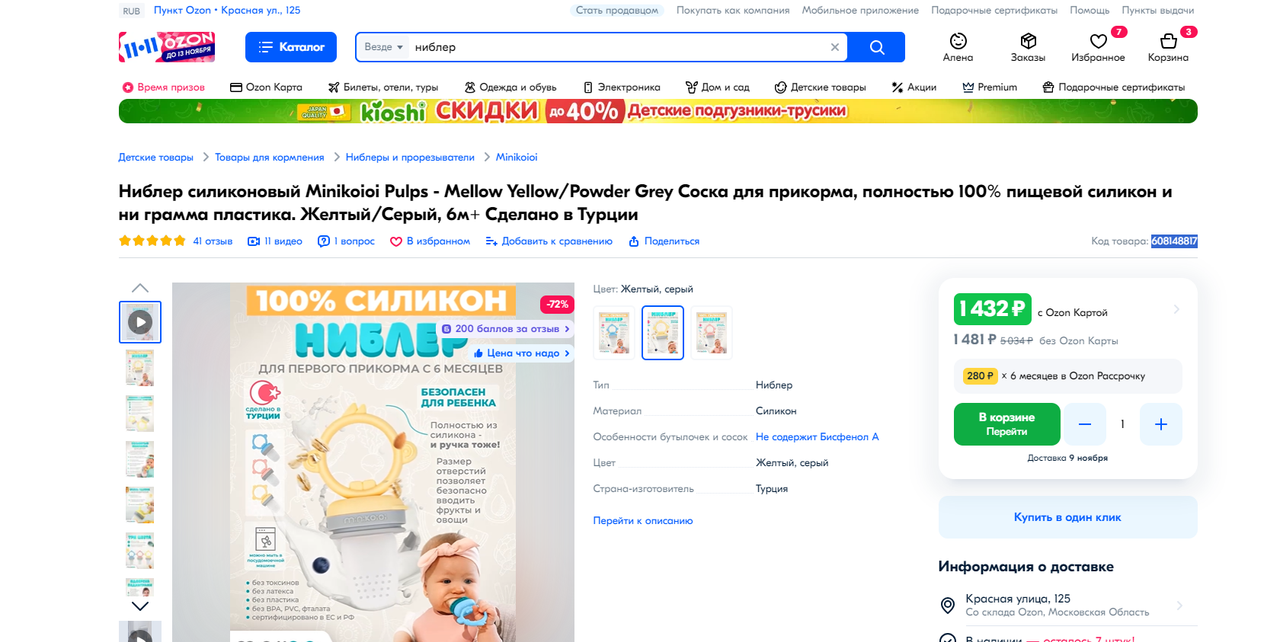
Task: Expand Ozon Карта price chevron
Action: click(1176, 310)
